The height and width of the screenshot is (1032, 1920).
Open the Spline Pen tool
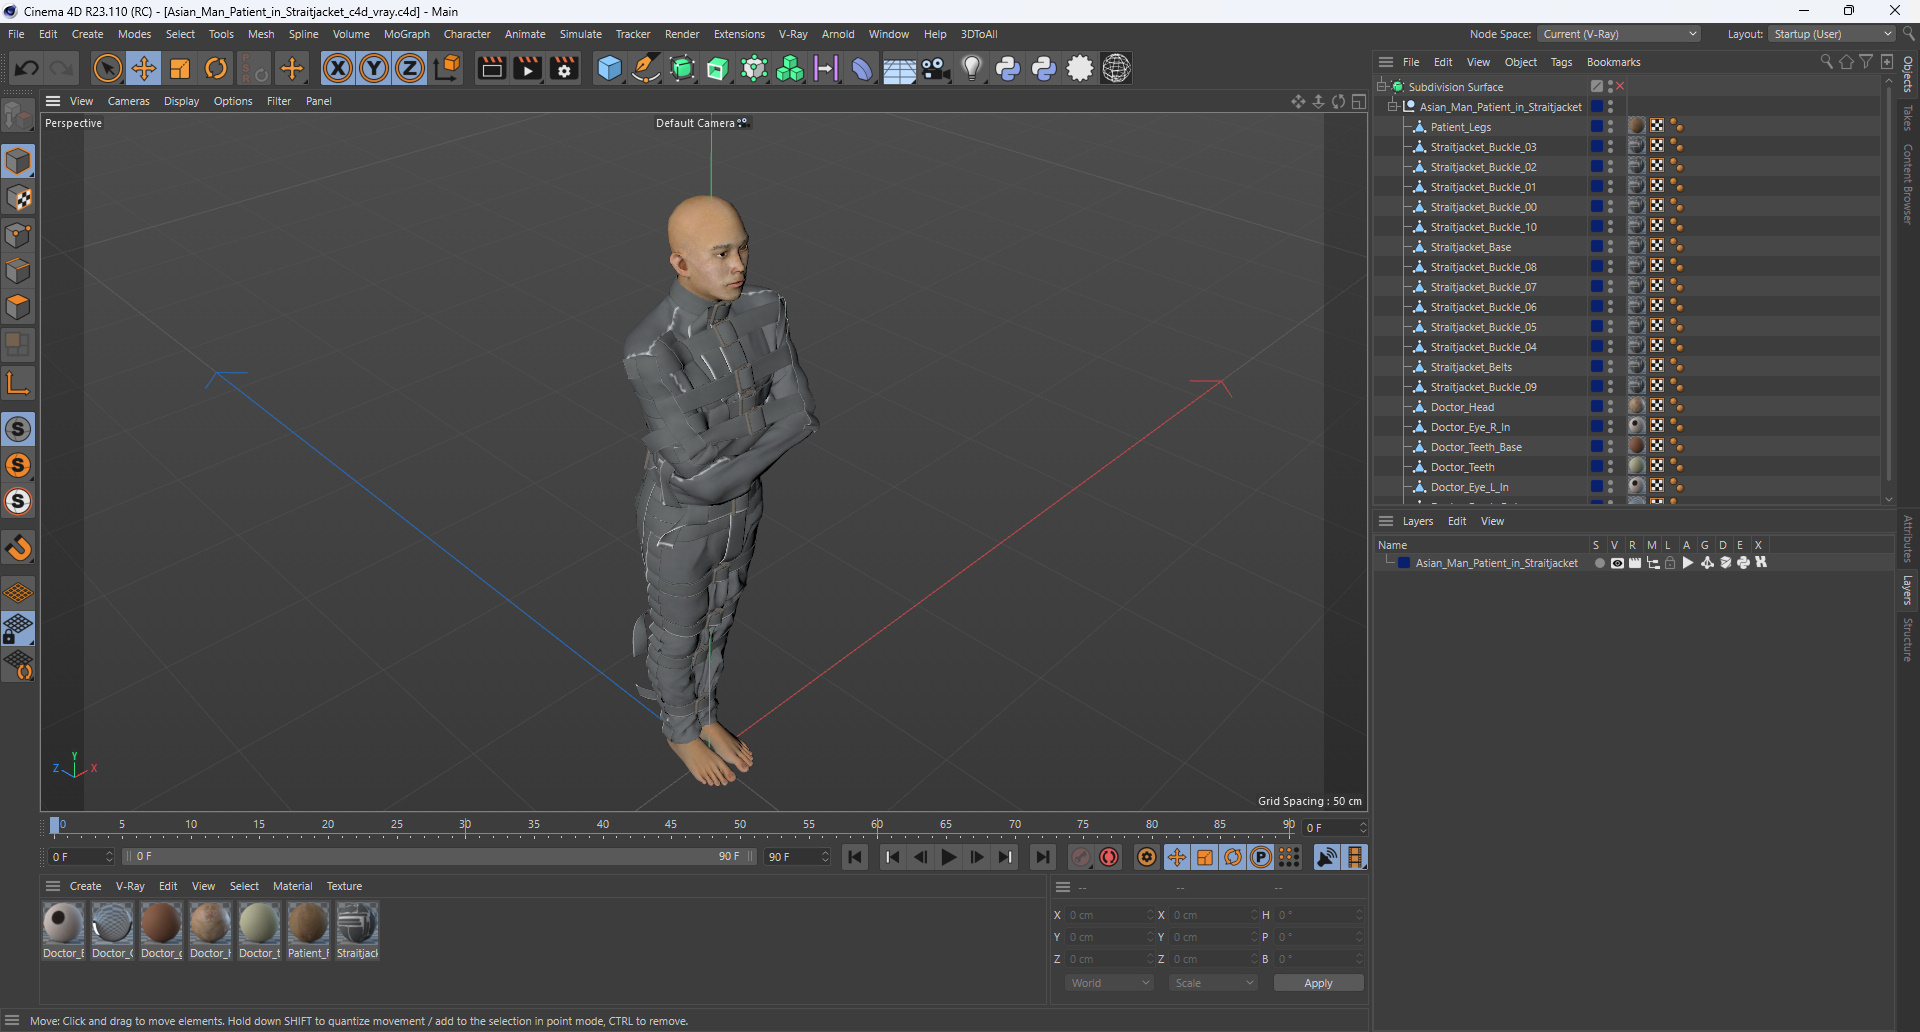(646, 68)
